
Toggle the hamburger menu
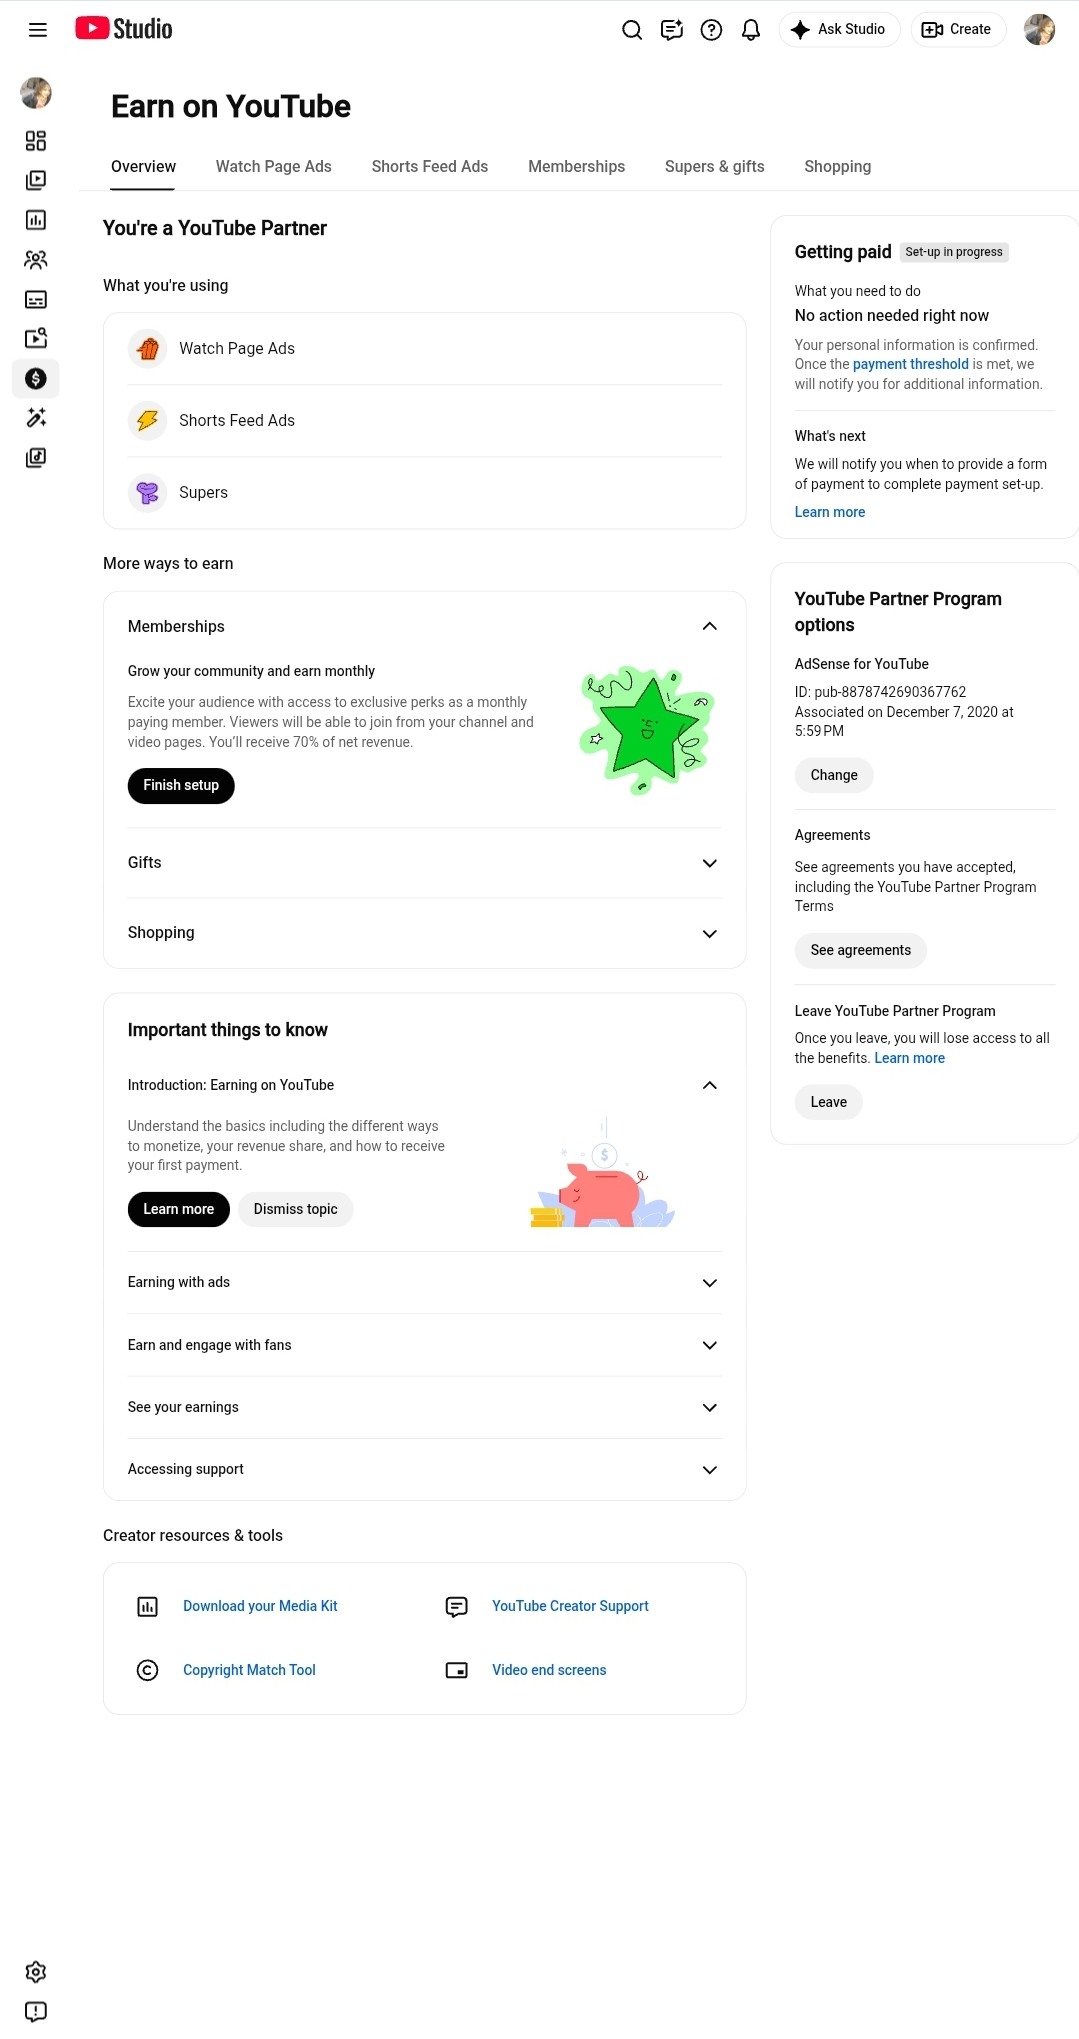[x=38, y=30]
